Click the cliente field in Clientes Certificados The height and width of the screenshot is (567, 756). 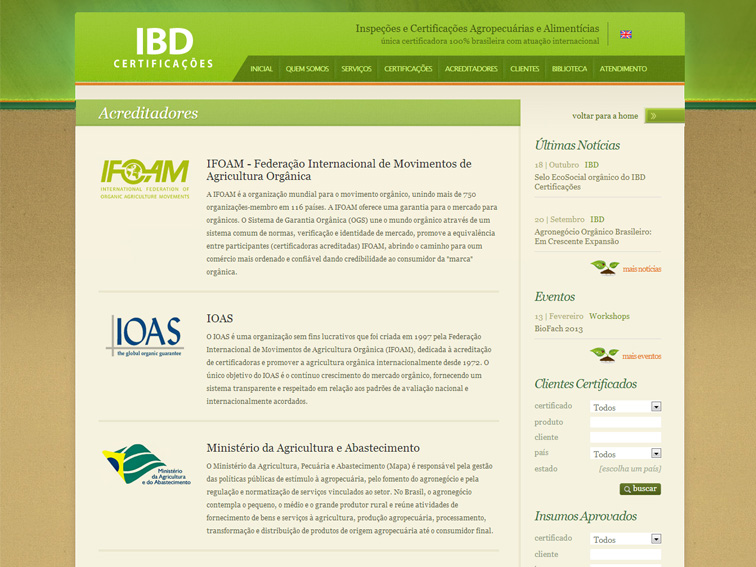625,438
